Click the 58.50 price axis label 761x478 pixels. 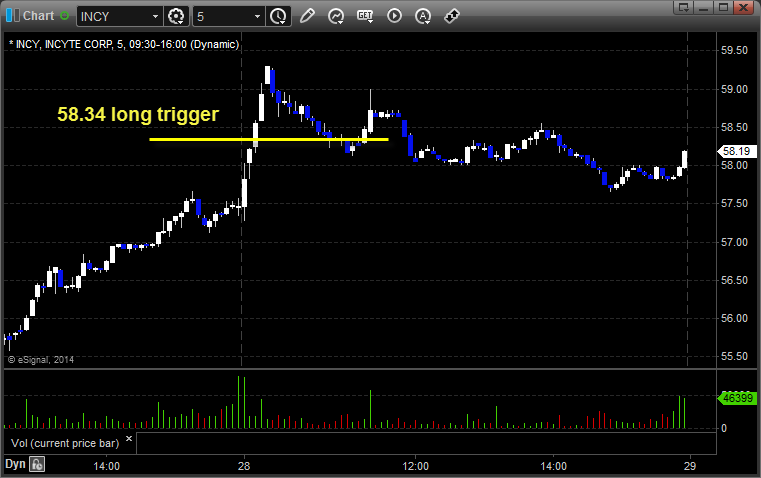click(734, 128)
